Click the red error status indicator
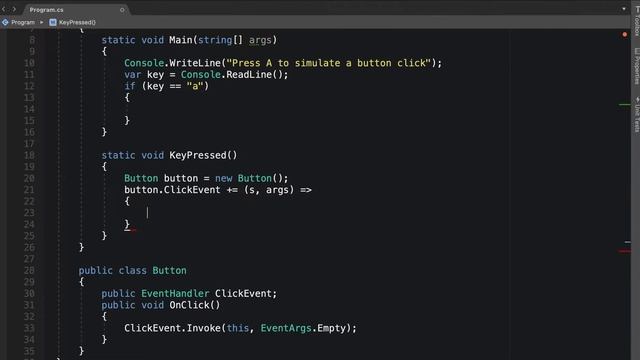Image resolution: width=640 pixels, height=360 pixels. tap(624, 35)
